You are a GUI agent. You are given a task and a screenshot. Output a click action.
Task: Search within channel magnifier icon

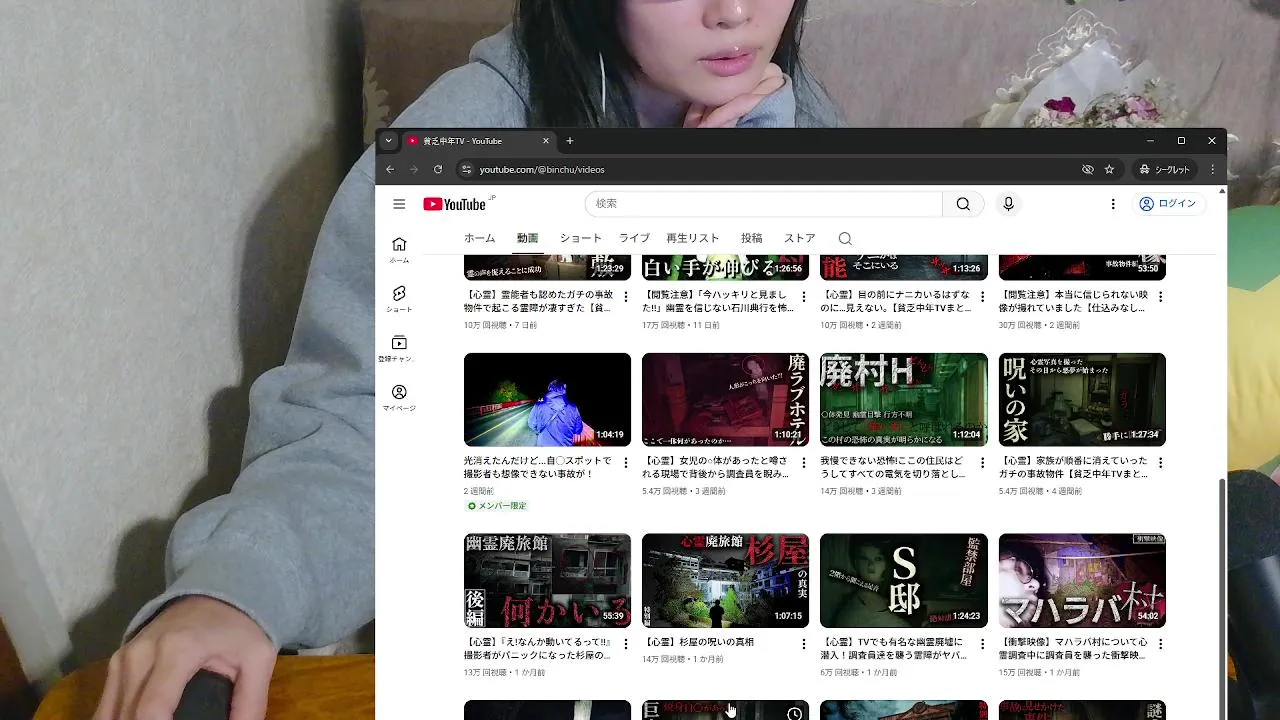point(845,238)
